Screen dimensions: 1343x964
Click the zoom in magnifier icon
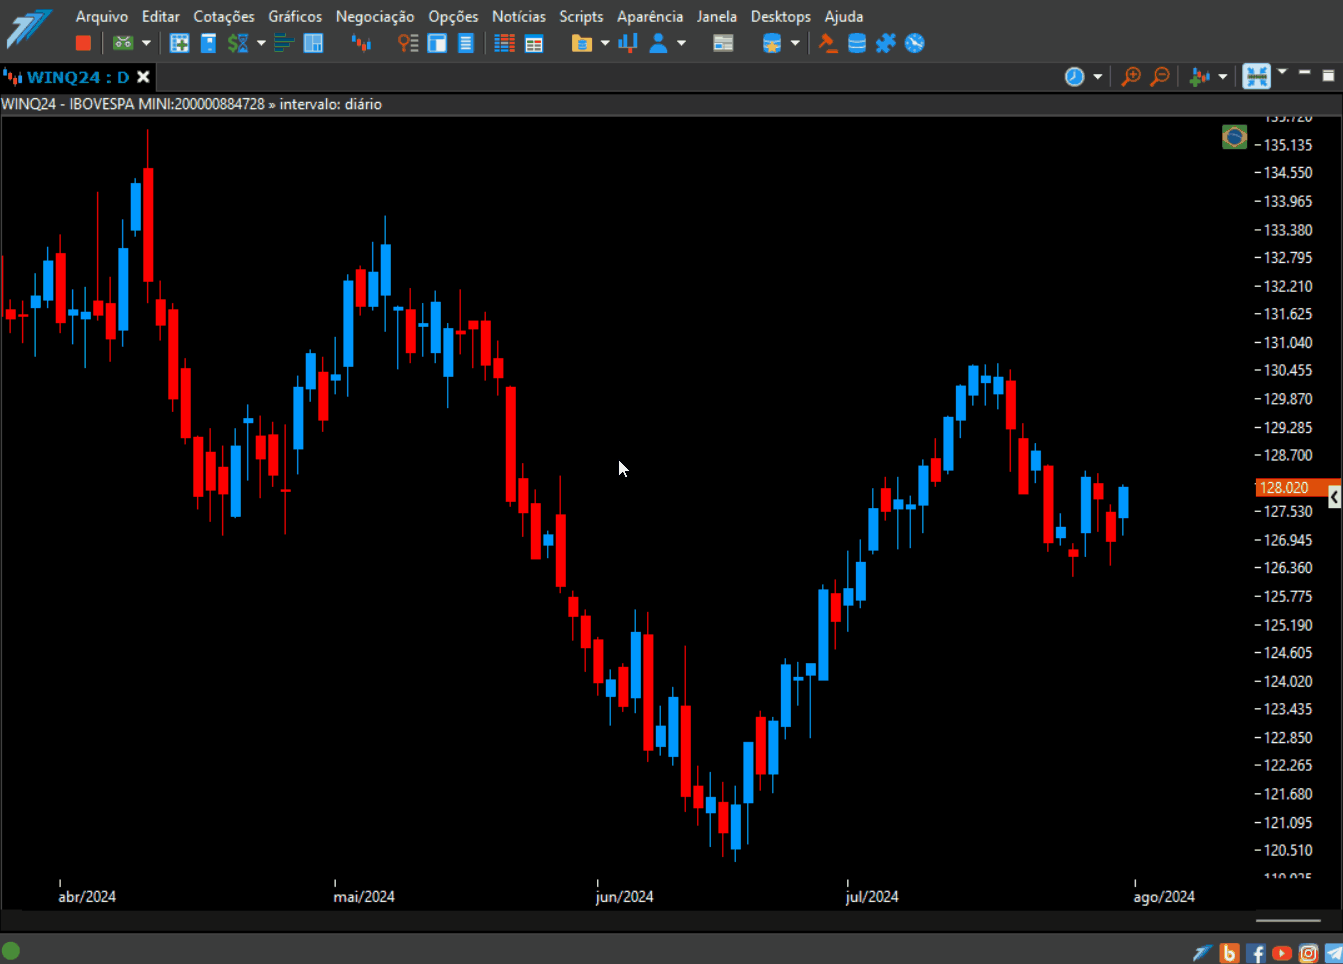[1131, 77]
